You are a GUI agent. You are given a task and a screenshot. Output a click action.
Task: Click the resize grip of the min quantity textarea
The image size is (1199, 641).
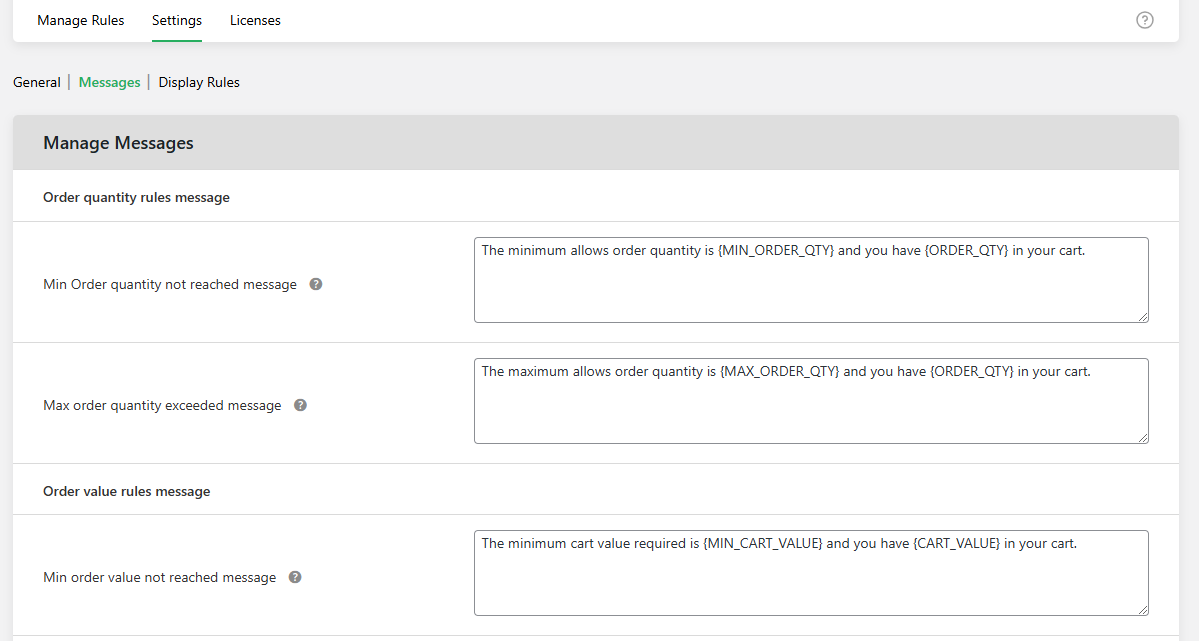pyautogui.click(x=1143, y=317)
